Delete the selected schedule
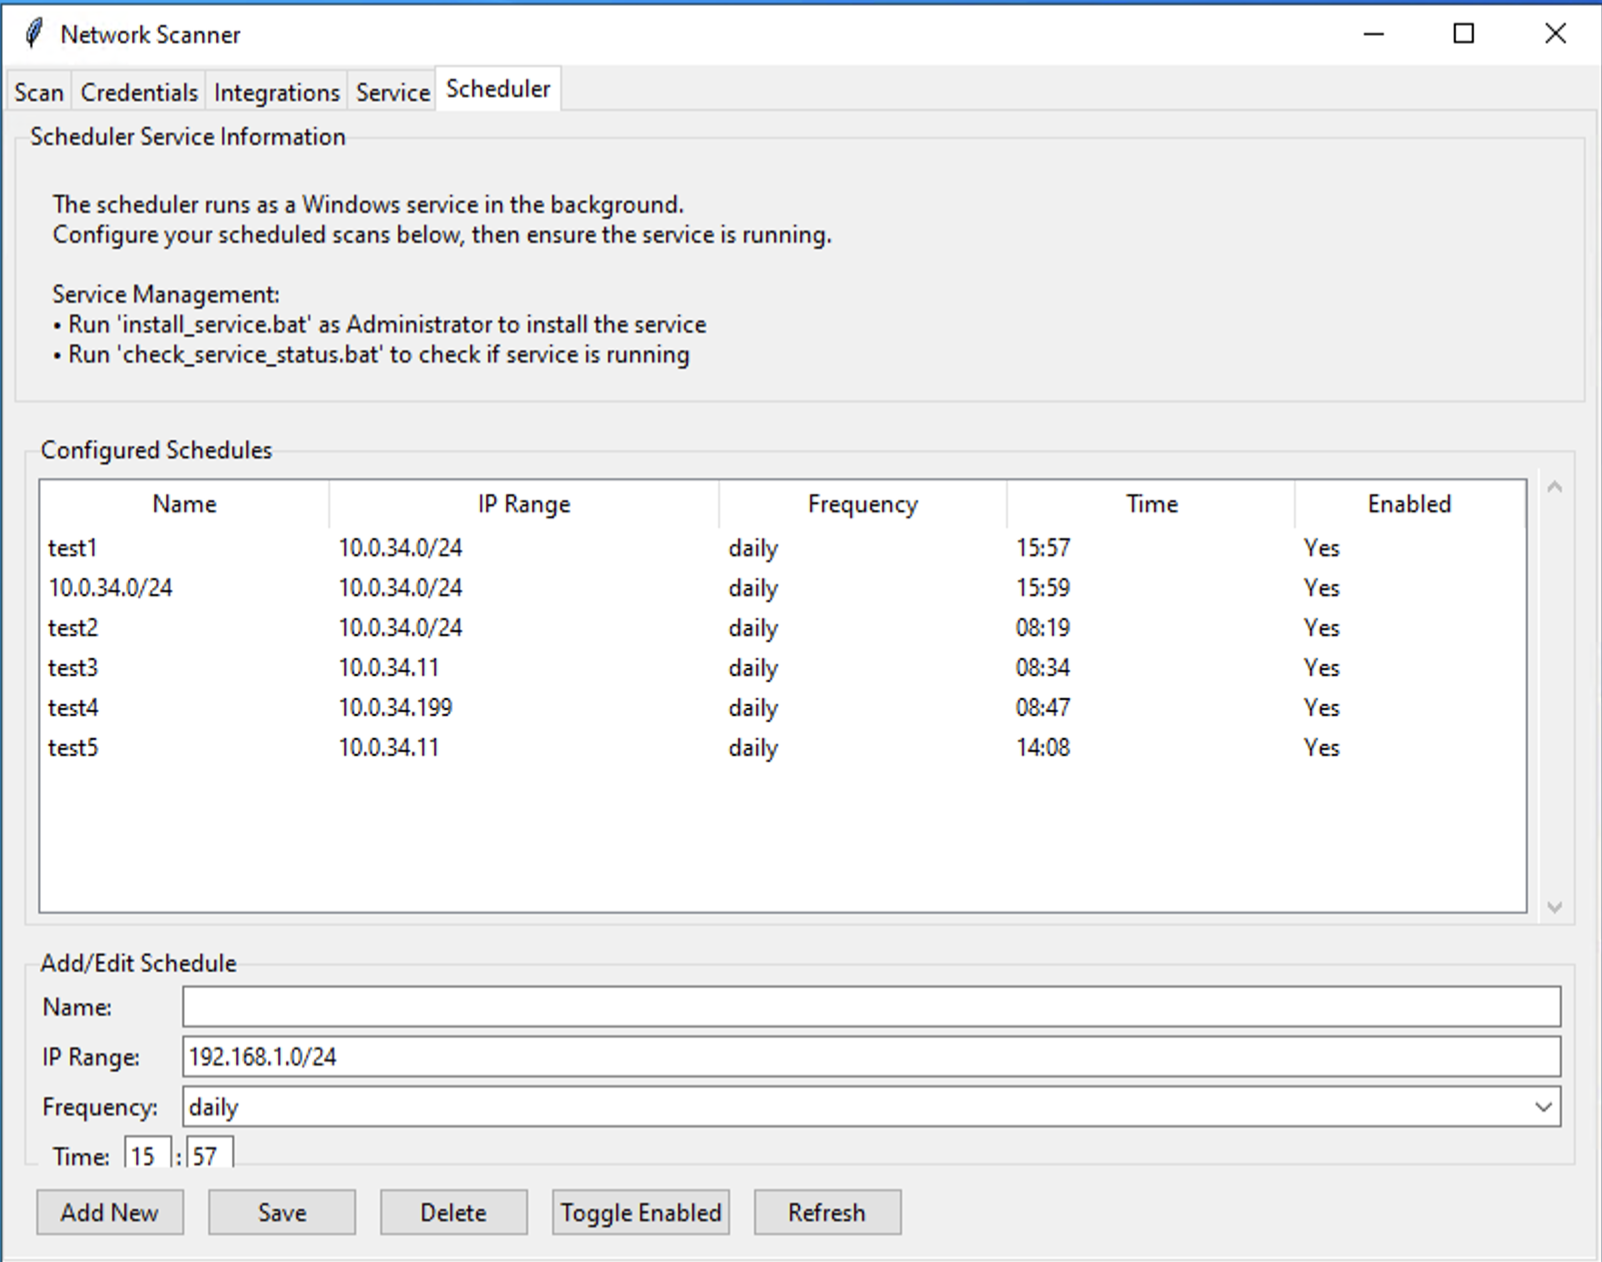Viewport: 1602px width, 1262px height. 453,1212
